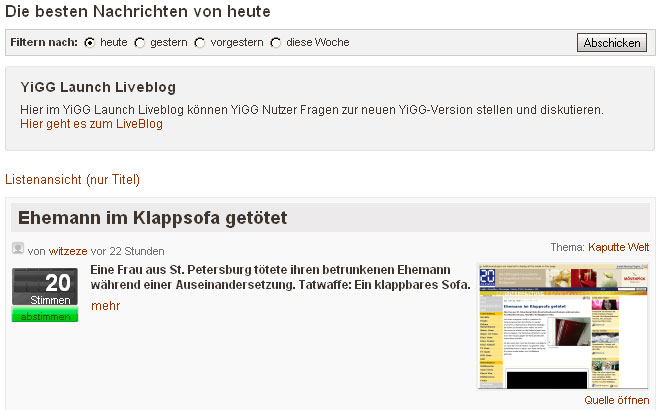Open the article website preview thumbnail
Viewport: 658px width, 410px height.
click(x=563, y=326)
